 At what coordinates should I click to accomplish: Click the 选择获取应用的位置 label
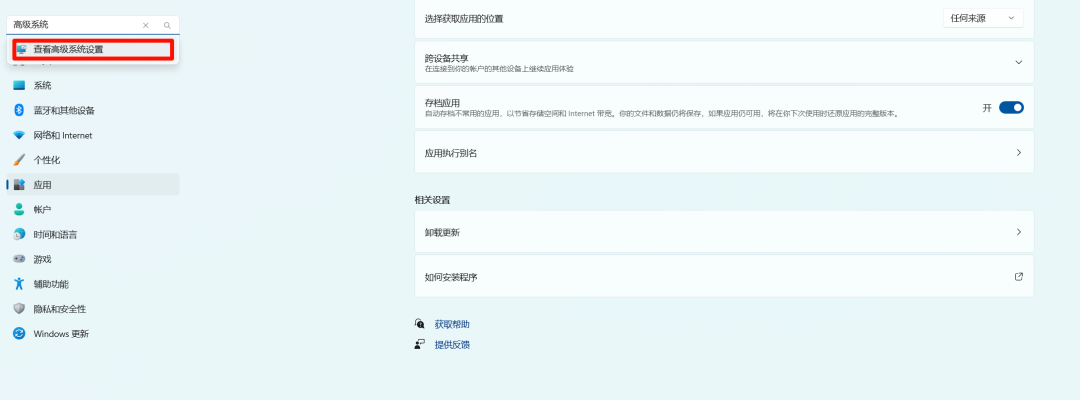point(464,19)
